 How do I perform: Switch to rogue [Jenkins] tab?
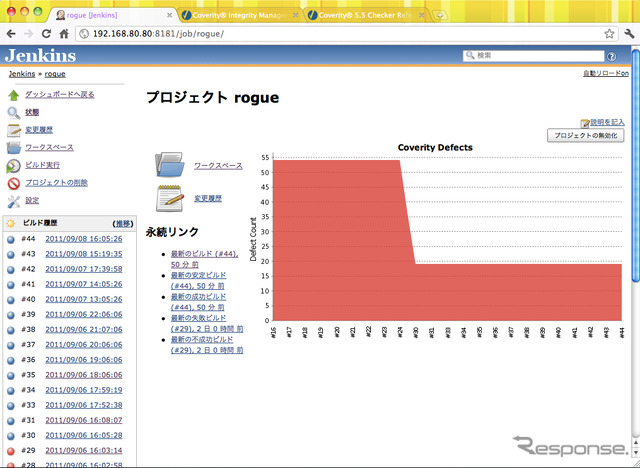pos(113,15)
